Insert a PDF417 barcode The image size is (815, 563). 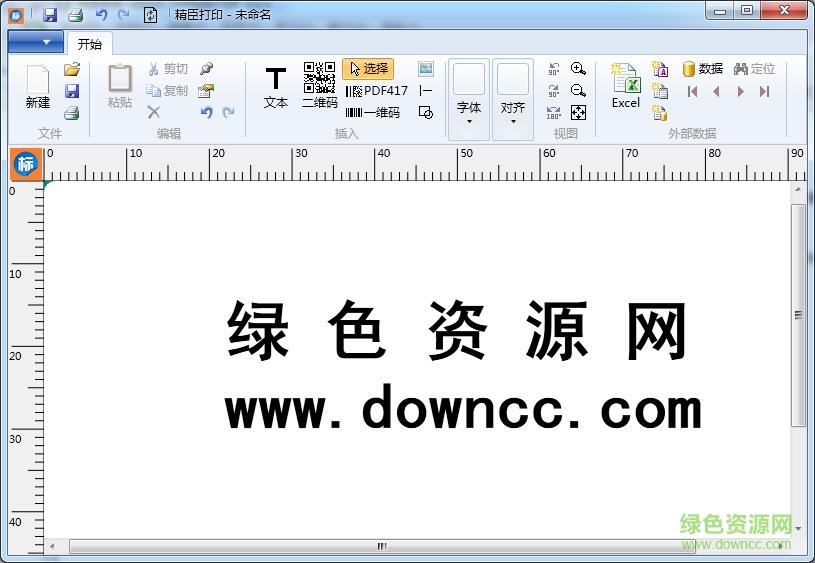click(x=377, y=91)
